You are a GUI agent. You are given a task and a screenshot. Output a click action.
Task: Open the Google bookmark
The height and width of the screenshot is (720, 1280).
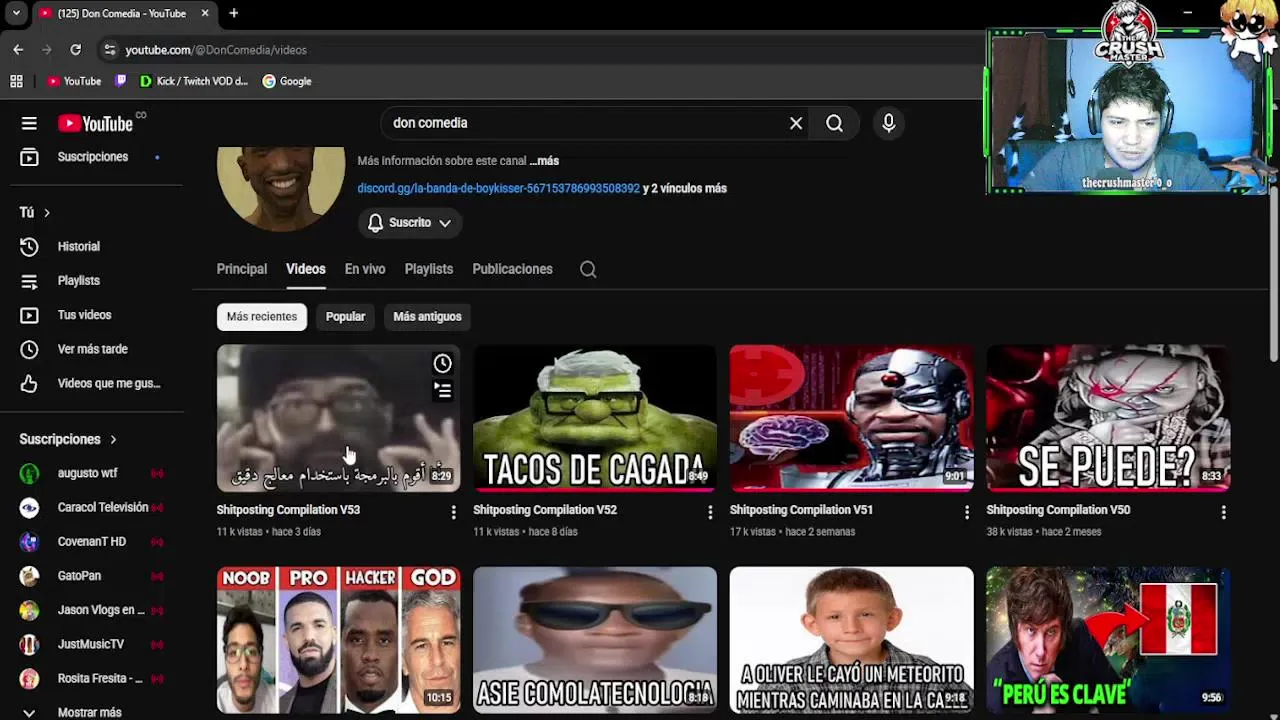click(x=287, y=81)
